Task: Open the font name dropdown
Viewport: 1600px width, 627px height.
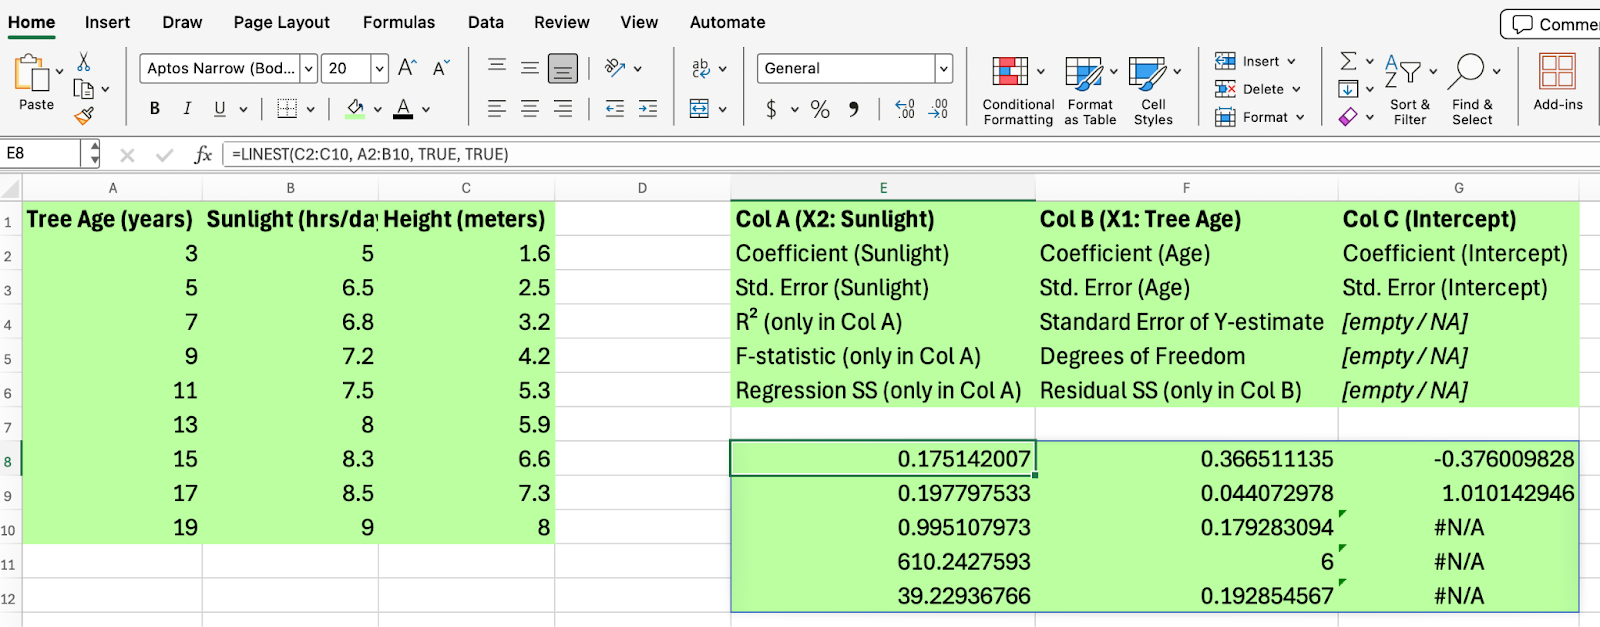Action: (x=309, y=68)
